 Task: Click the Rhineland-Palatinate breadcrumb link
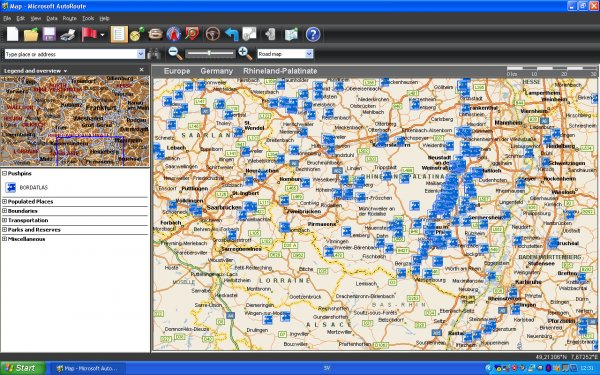(280, 71)
